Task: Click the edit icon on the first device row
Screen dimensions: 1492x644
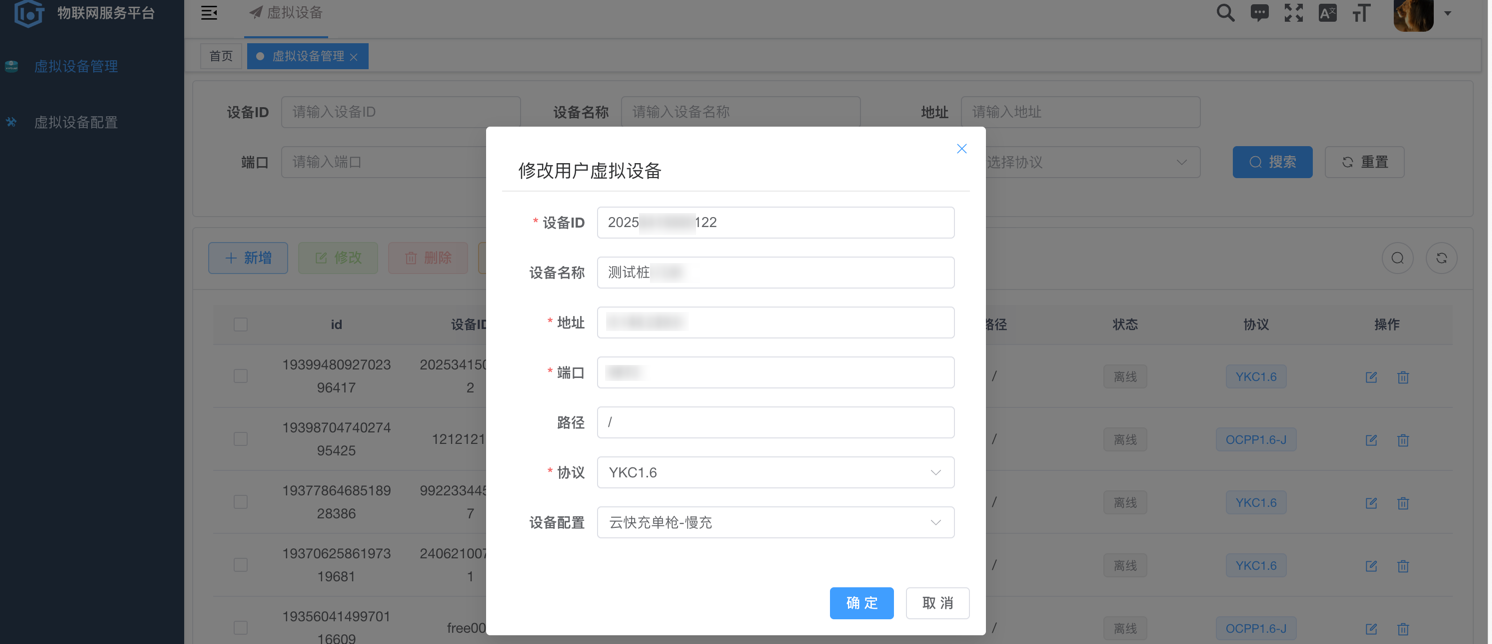Action: [x=1370, y=377]
